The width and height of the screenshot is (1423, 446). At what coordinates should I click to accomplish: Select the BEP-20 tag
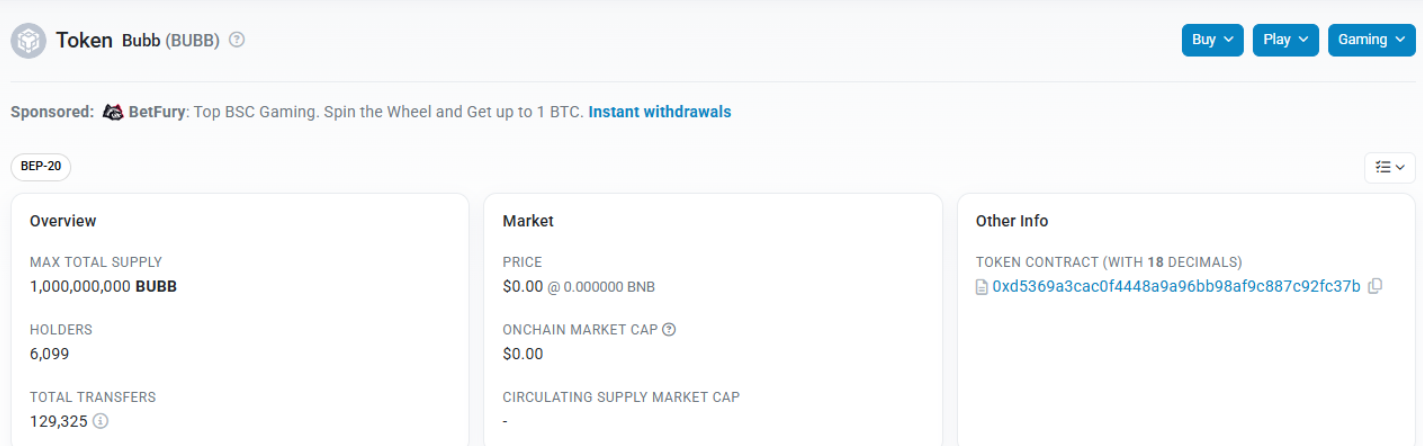click(41, 167)
